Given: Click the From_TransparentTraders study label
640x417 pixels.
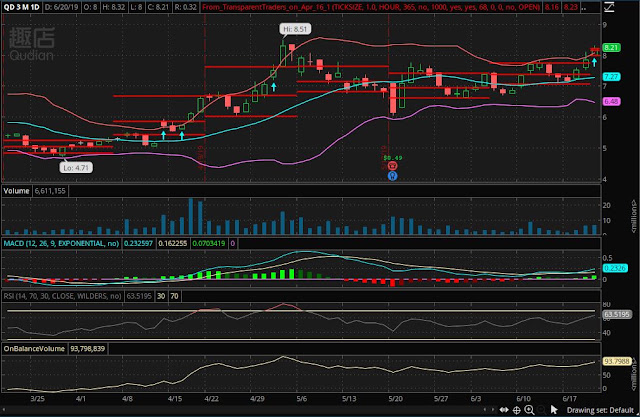Looking at the screenshot, I should click(371, 7).
